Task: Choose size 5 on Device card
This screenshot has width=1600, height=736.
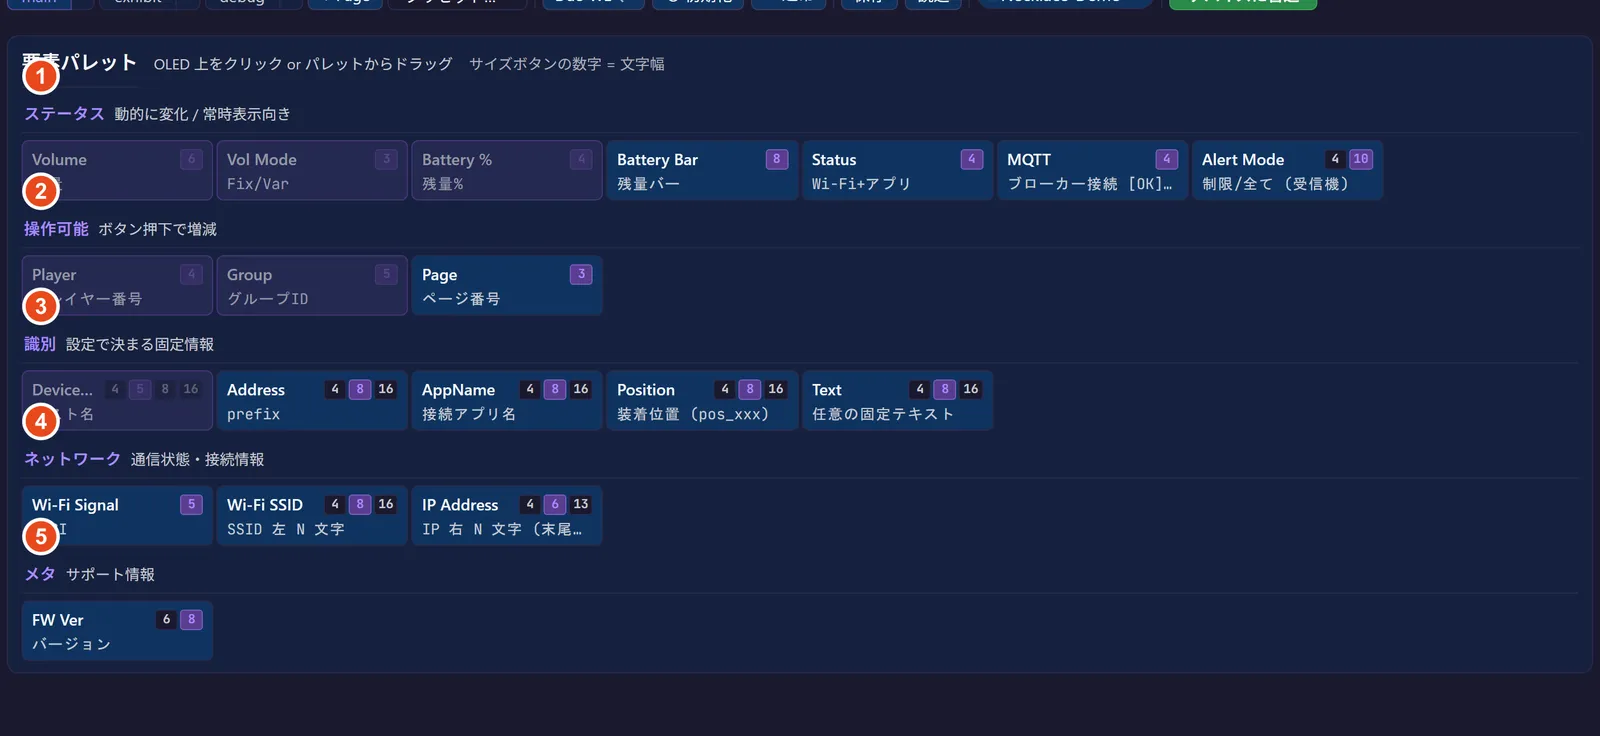Action: 140,389
